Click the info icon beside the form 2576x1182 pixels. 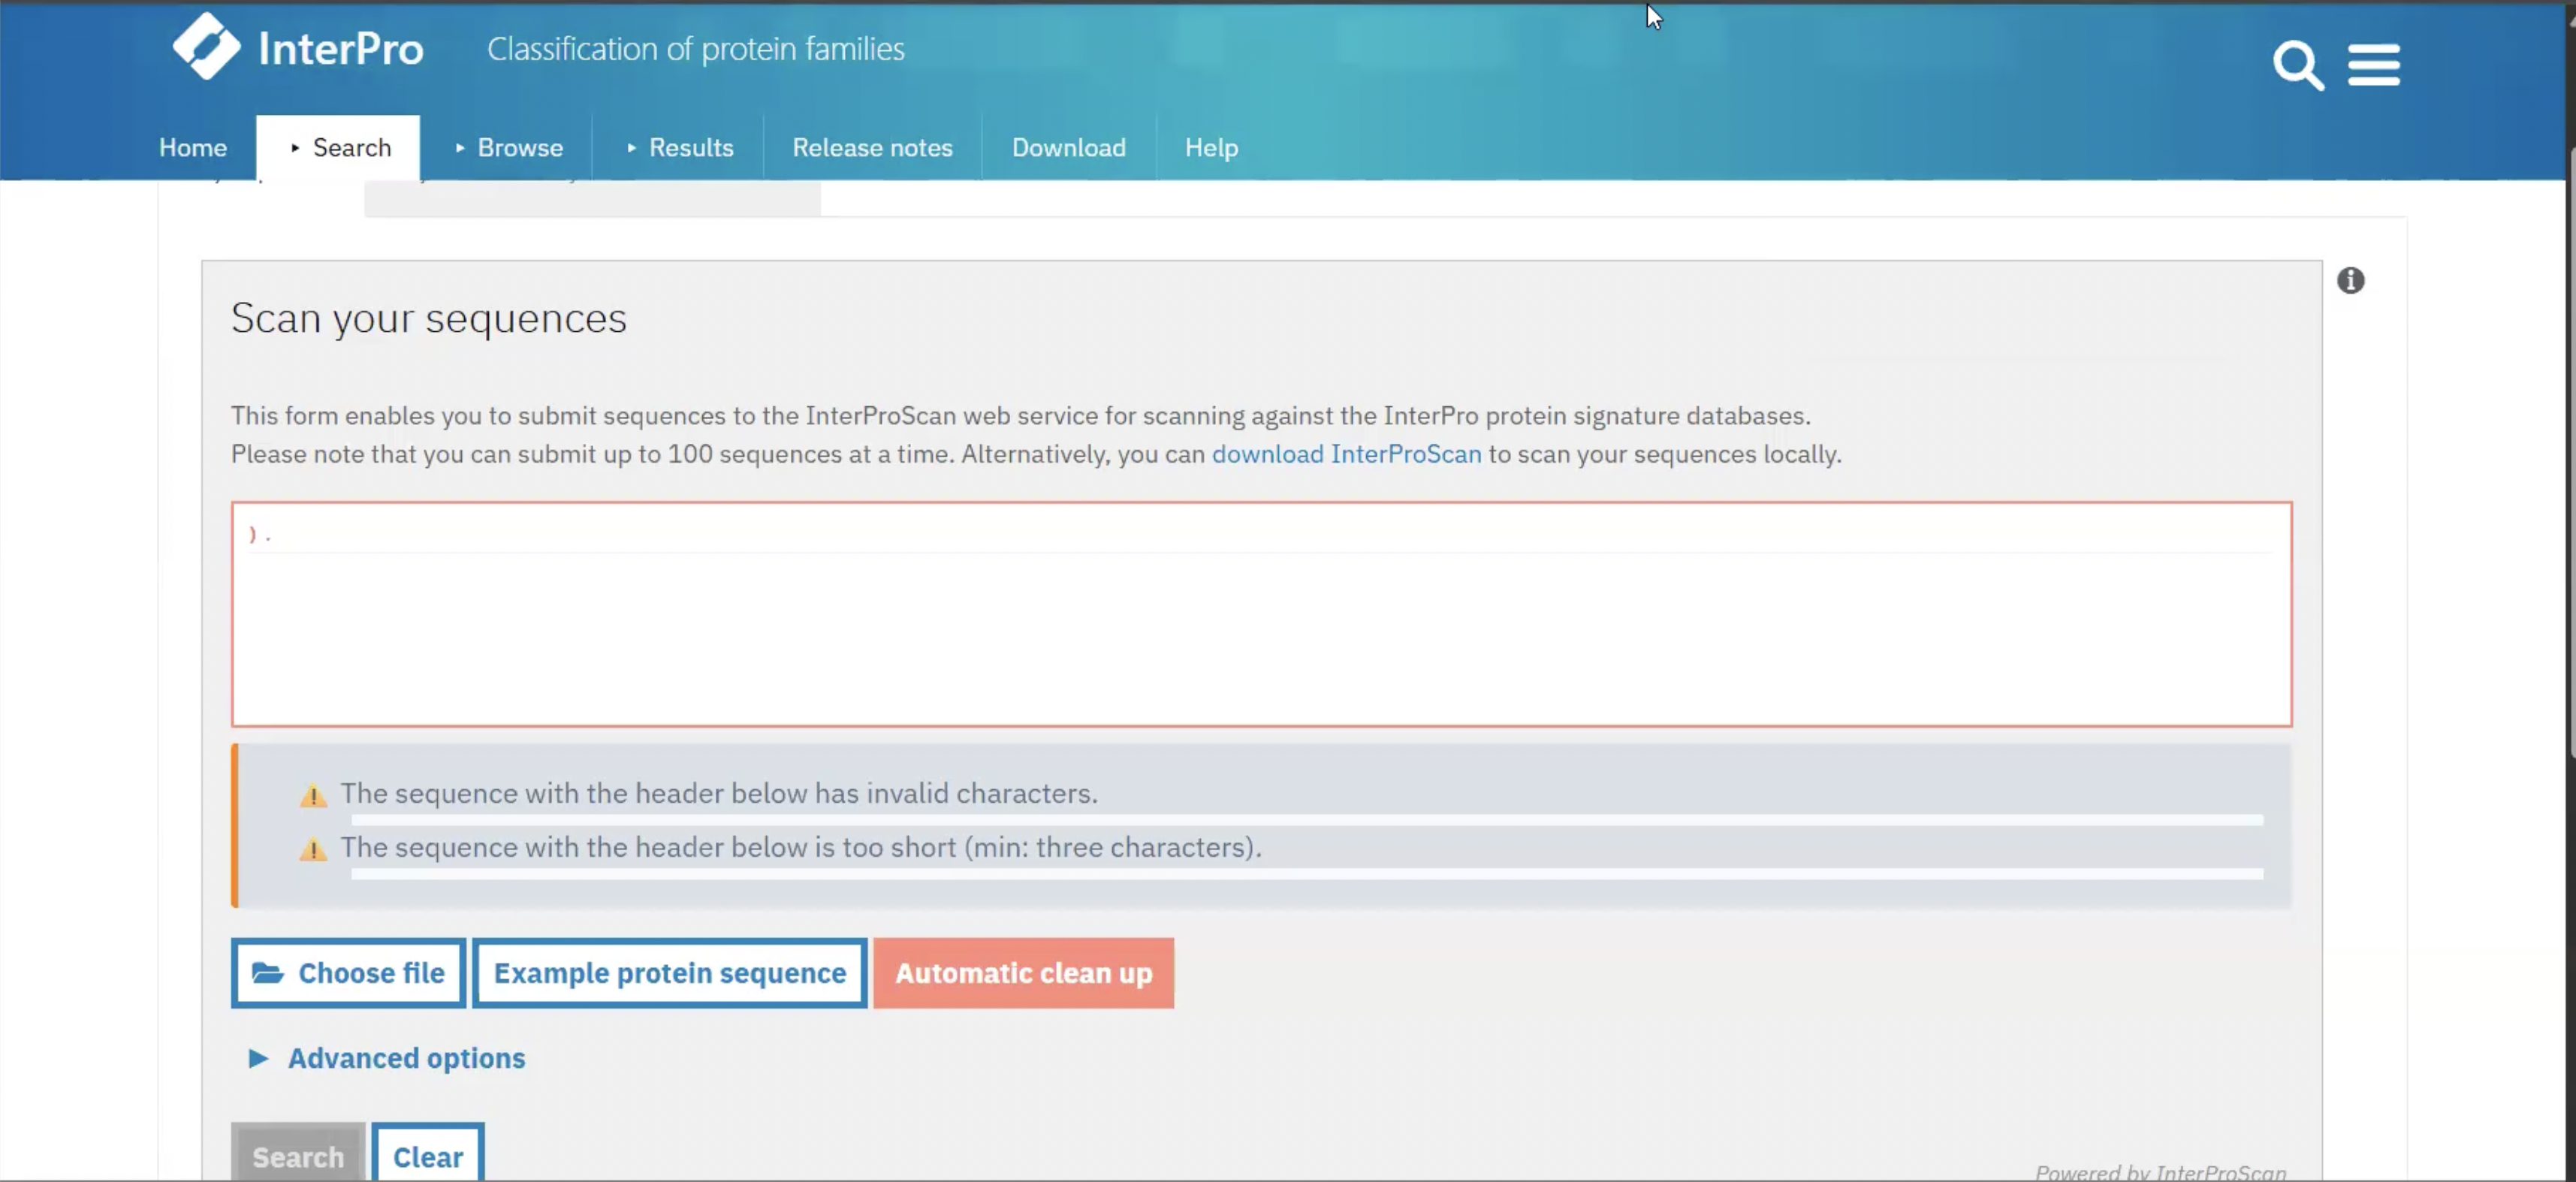(x=2350, y=281)
